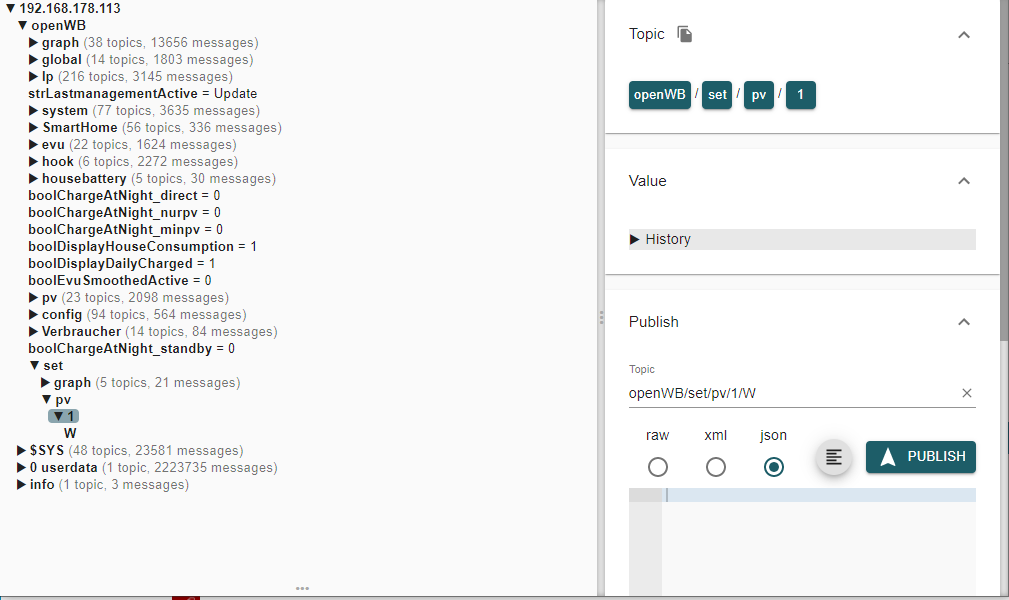Click the openWB topic breadcrumb chip

click(660, 95)
